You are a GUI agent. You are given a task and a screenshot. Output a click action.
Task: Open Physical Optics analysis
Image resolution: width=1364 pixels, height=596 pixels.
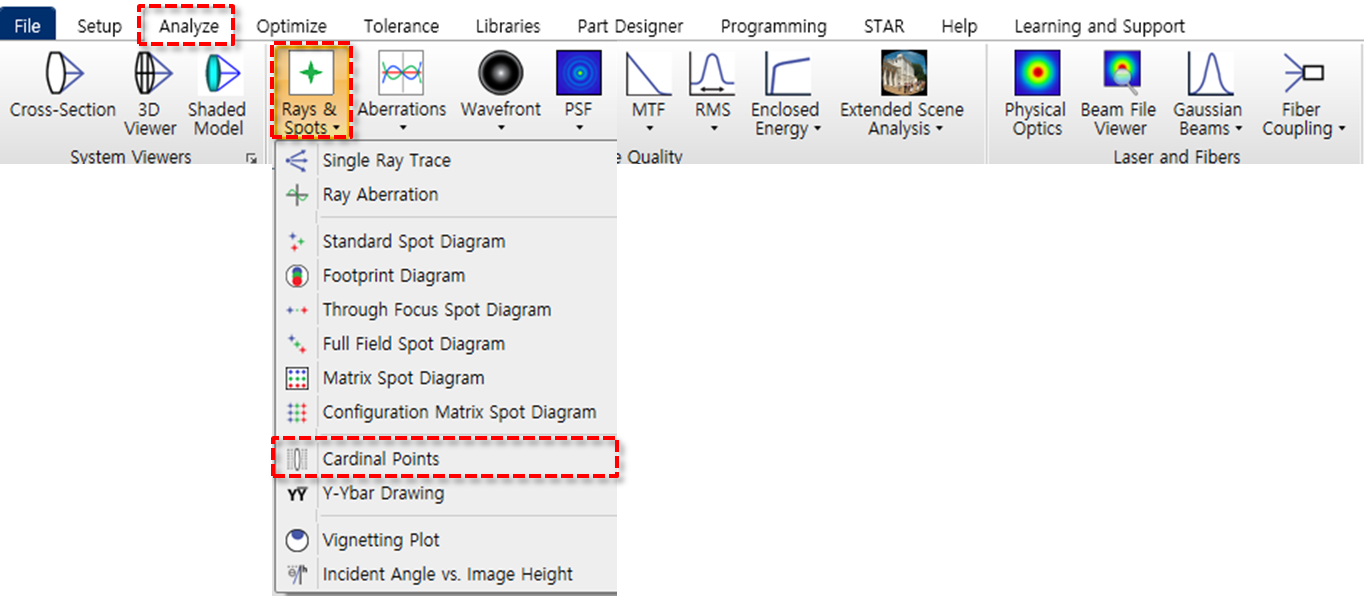1036,93
